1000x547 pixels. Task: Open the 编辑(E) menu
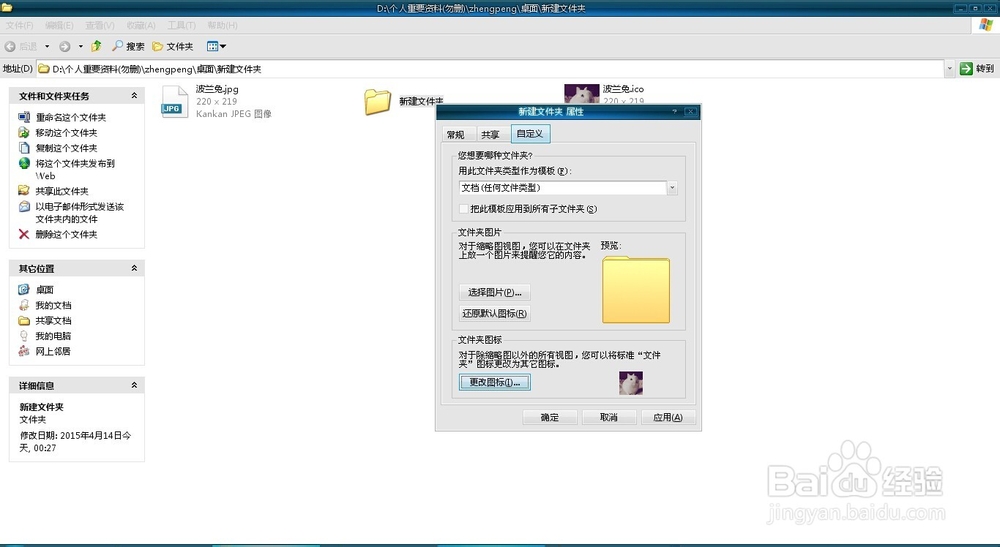(59, 26)
